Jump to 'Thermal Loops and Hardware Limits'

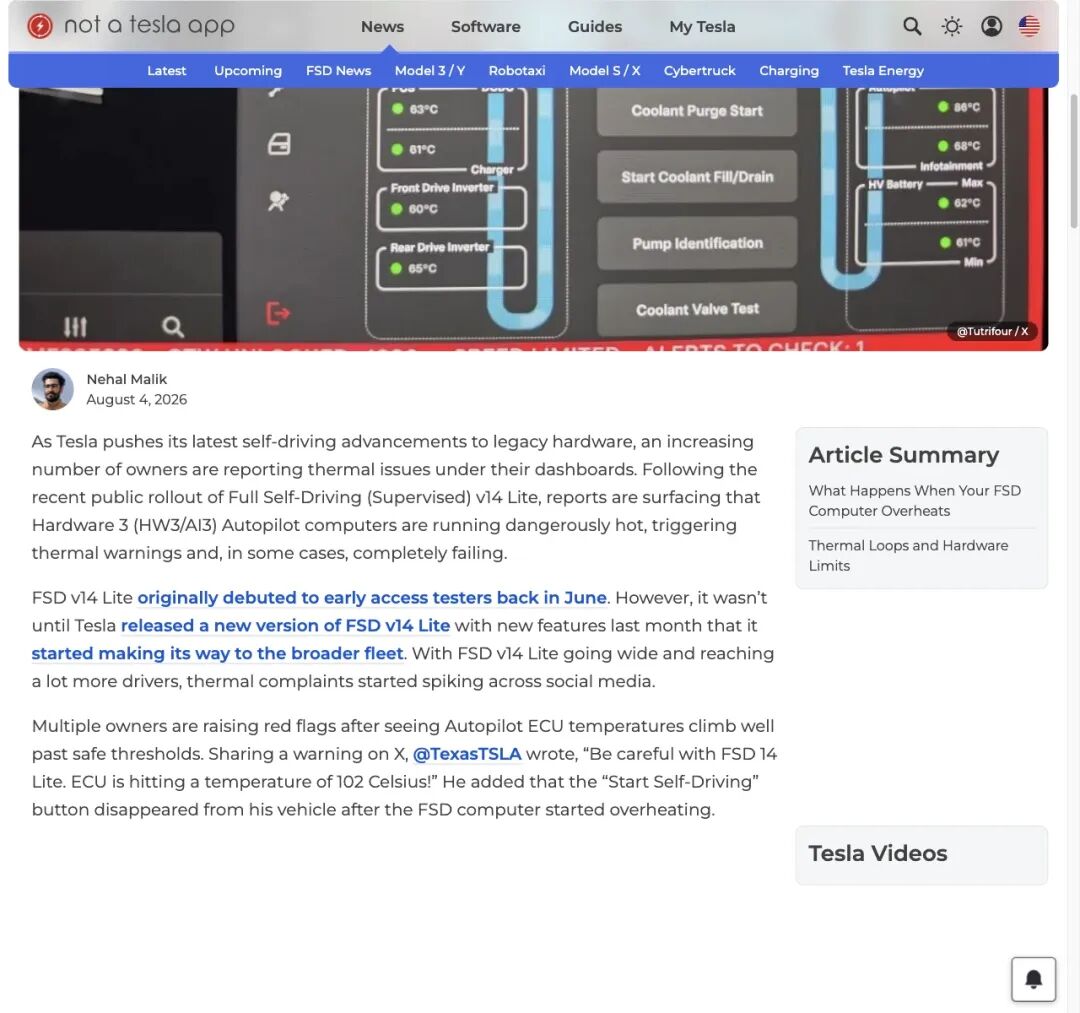(908, 555)
